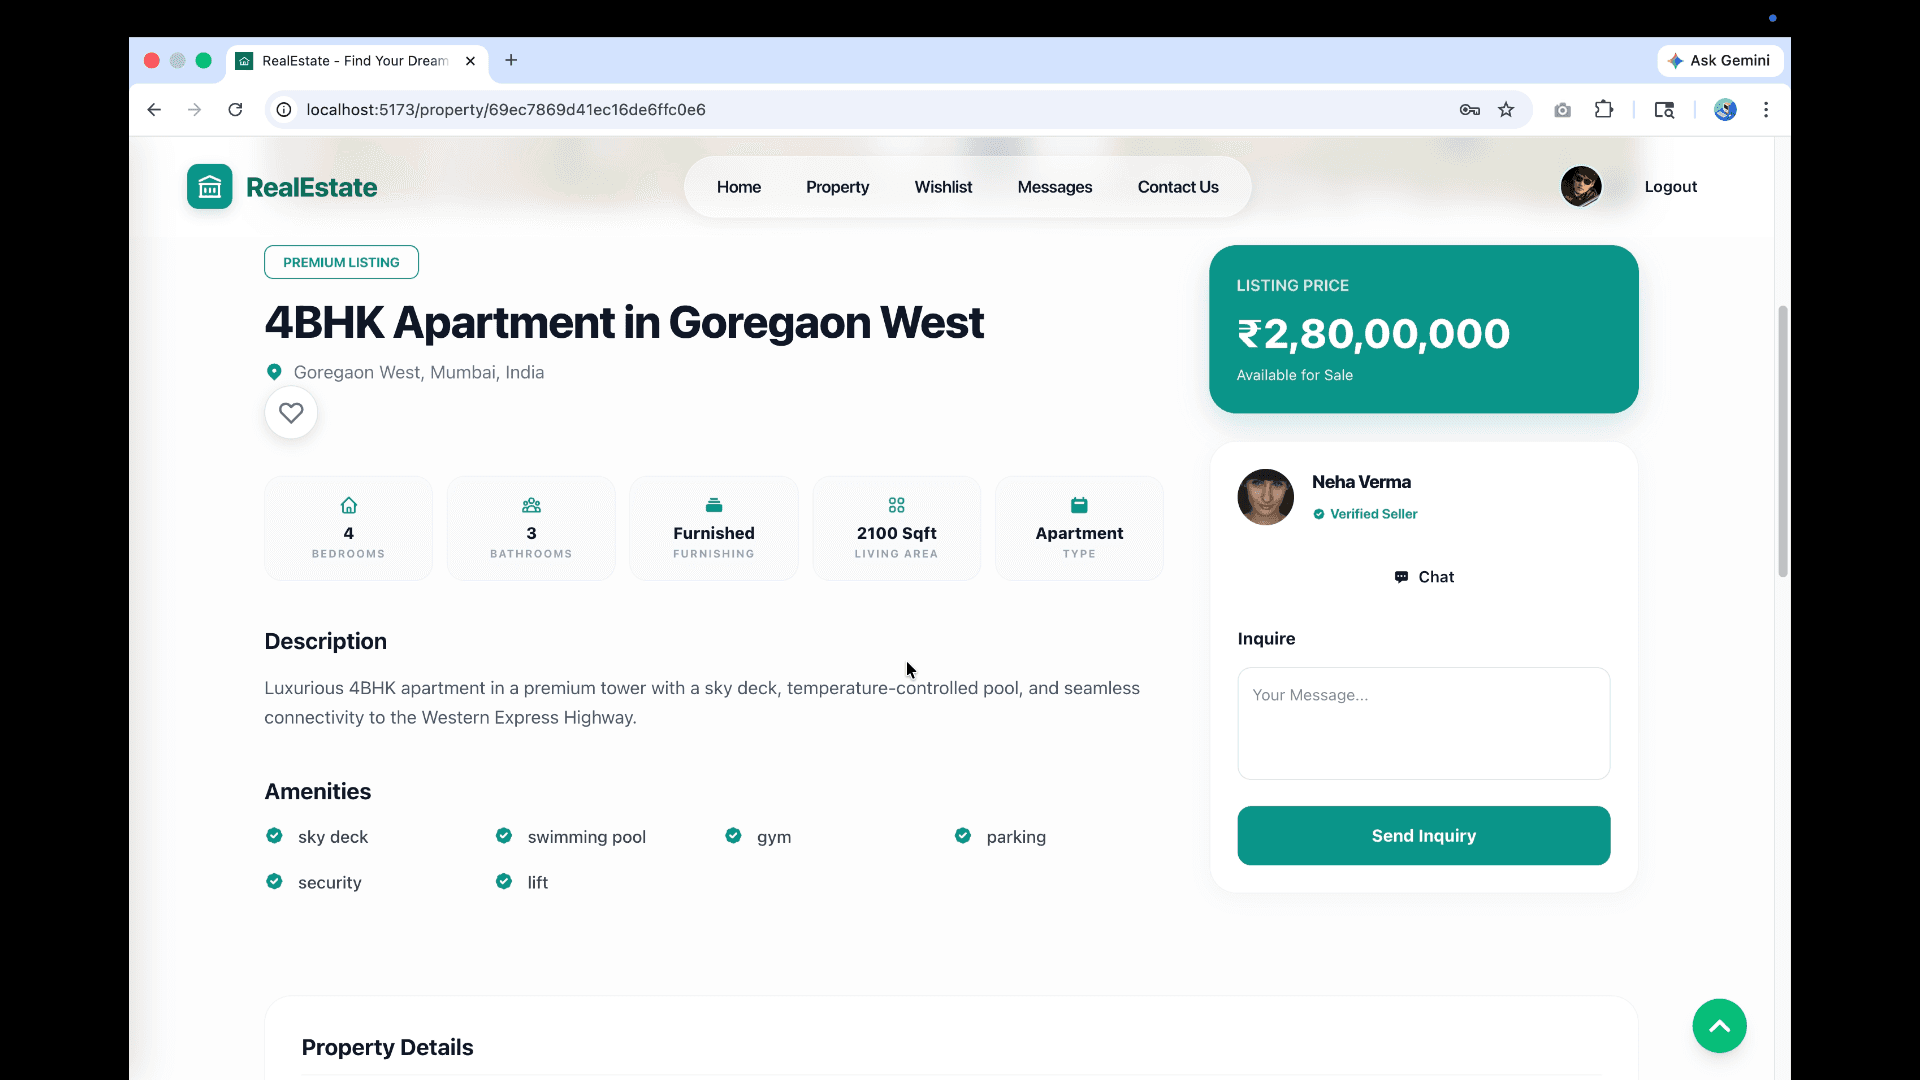
Task: Click the Property Details heading
Action: [x=387, y=1047]
